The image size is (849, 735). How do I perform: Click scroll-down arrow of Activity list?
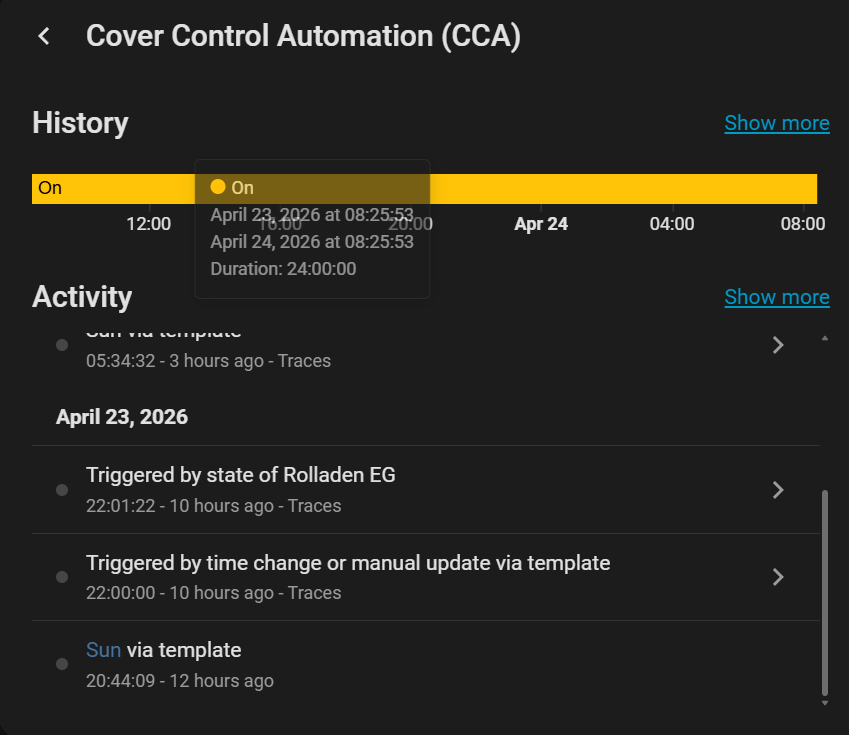824,703
